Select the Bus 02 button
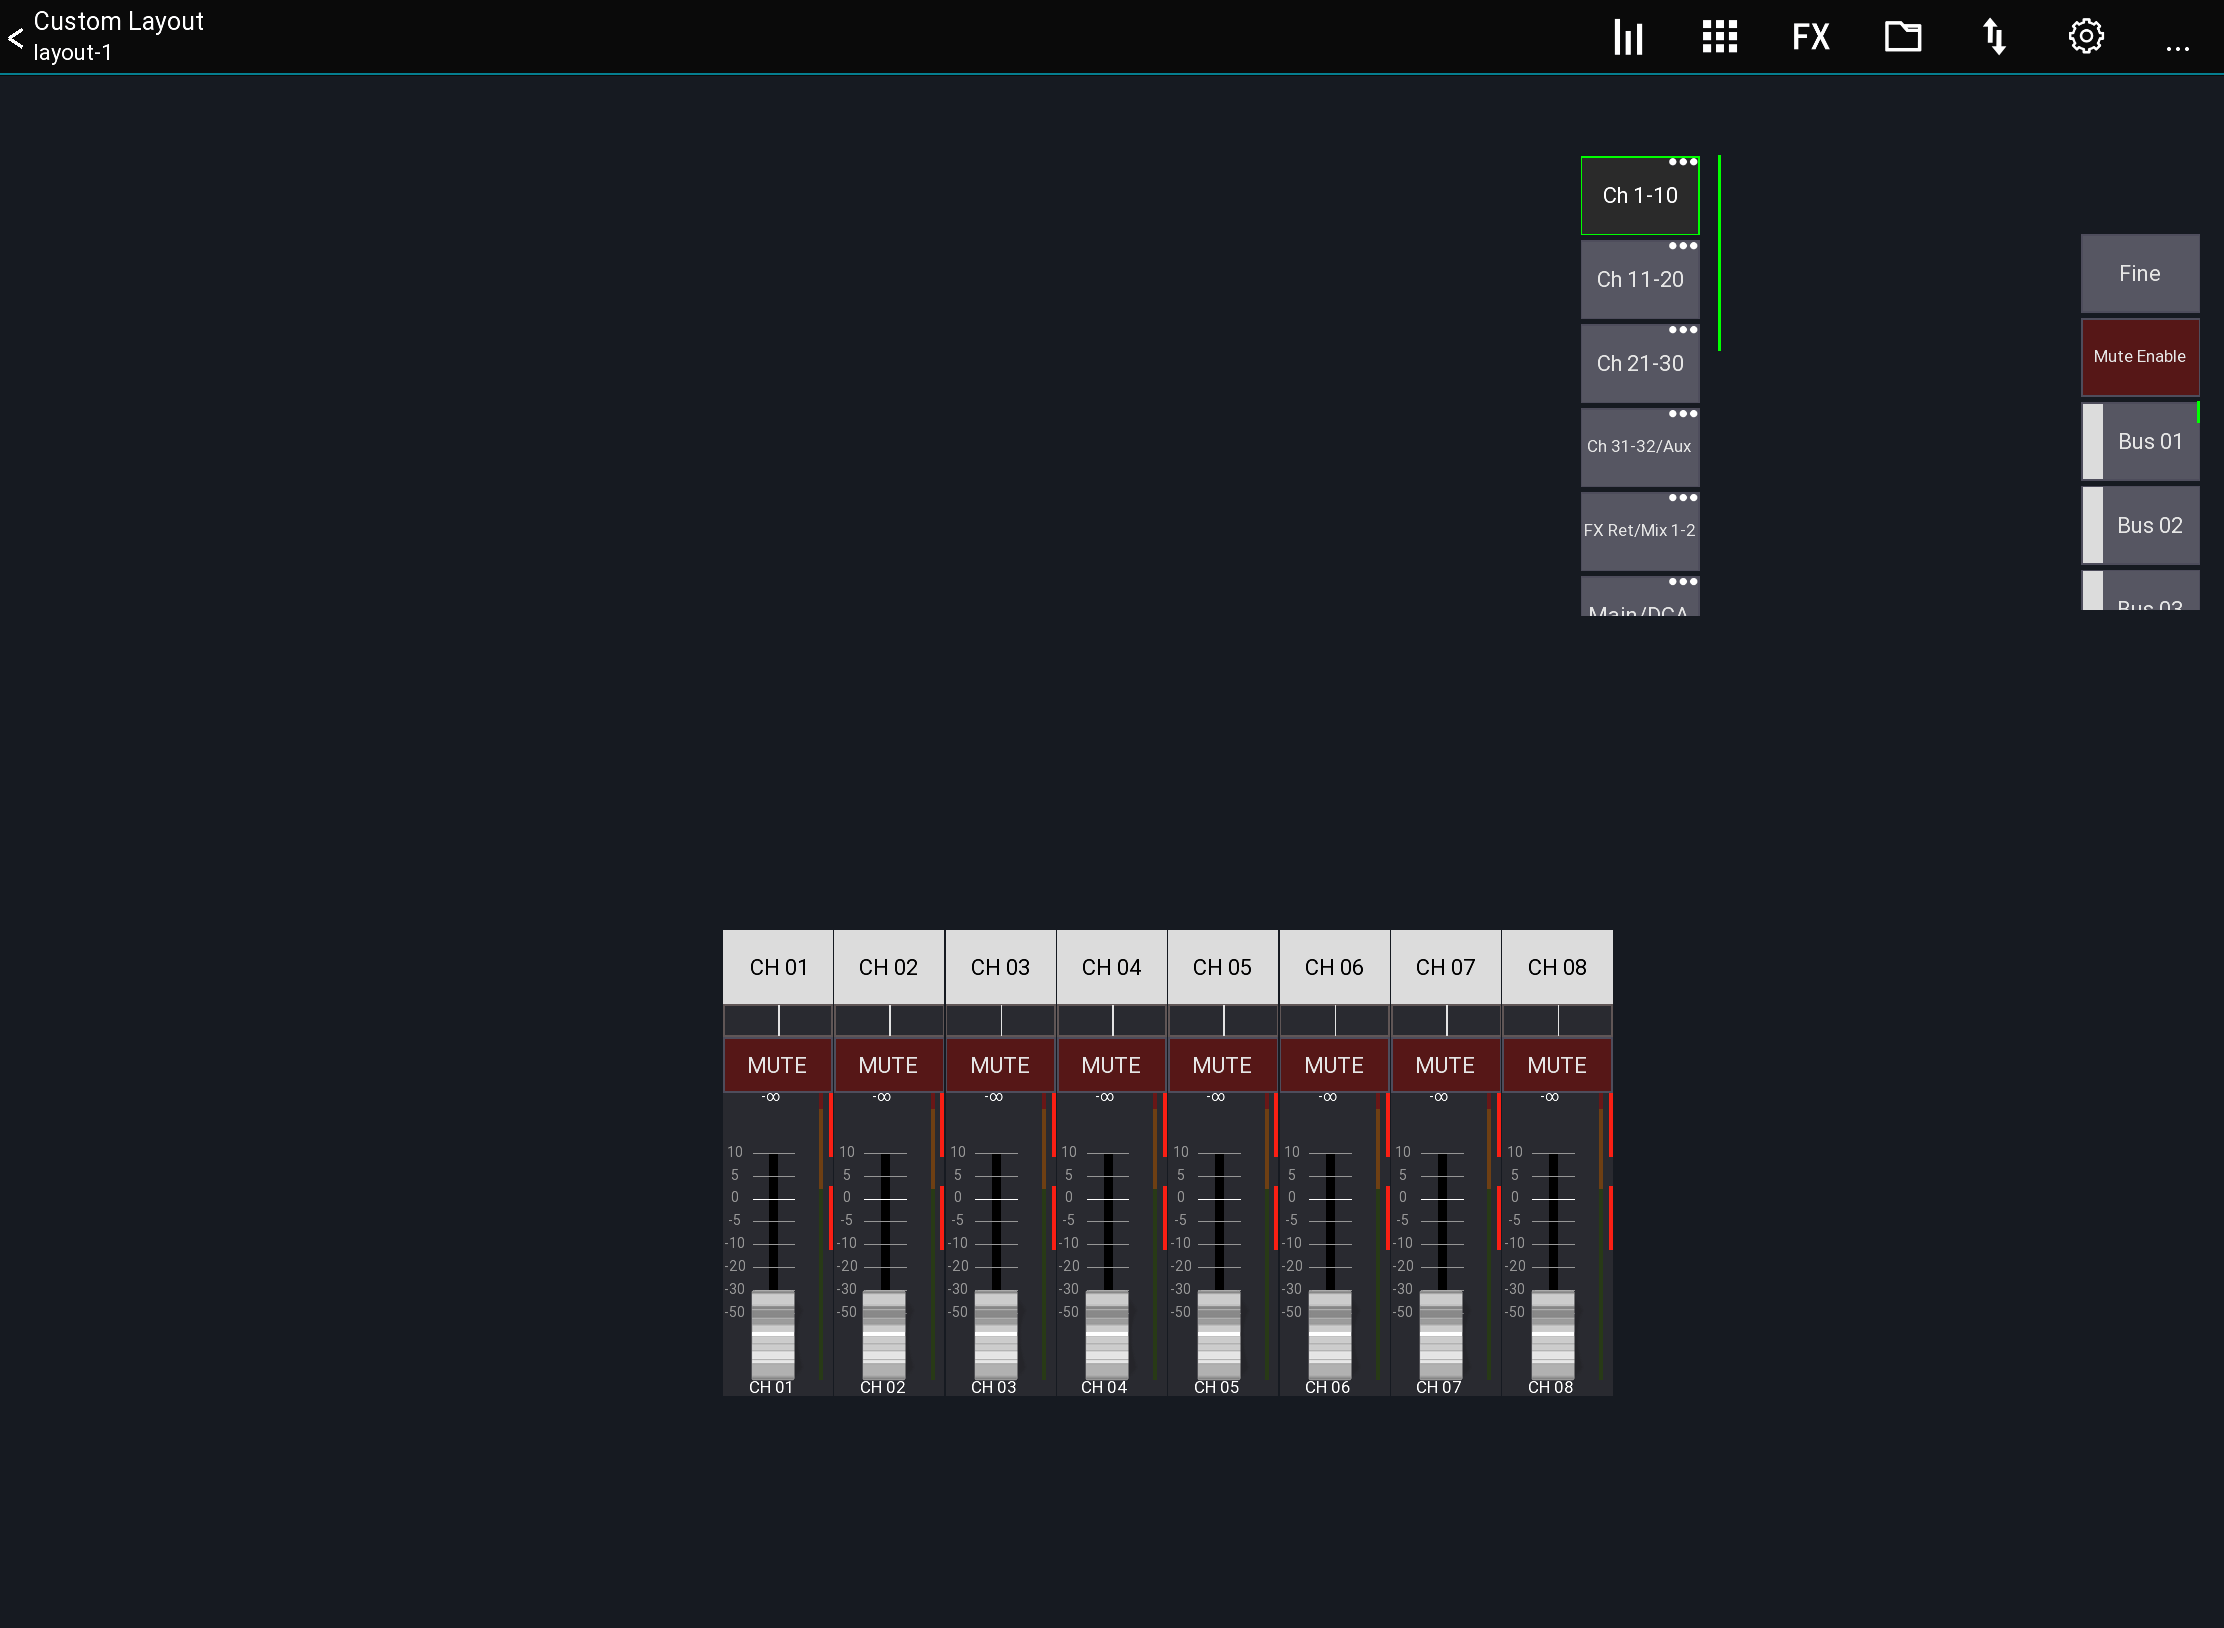The height and width of the screenshot is (1628, 2224). point(2146,525)
